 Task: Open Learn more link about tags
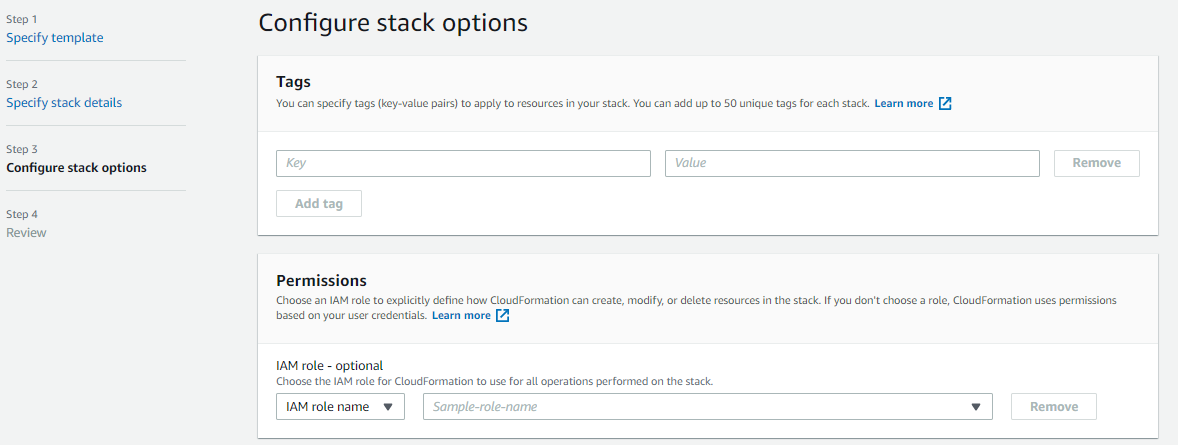[903, 104]
